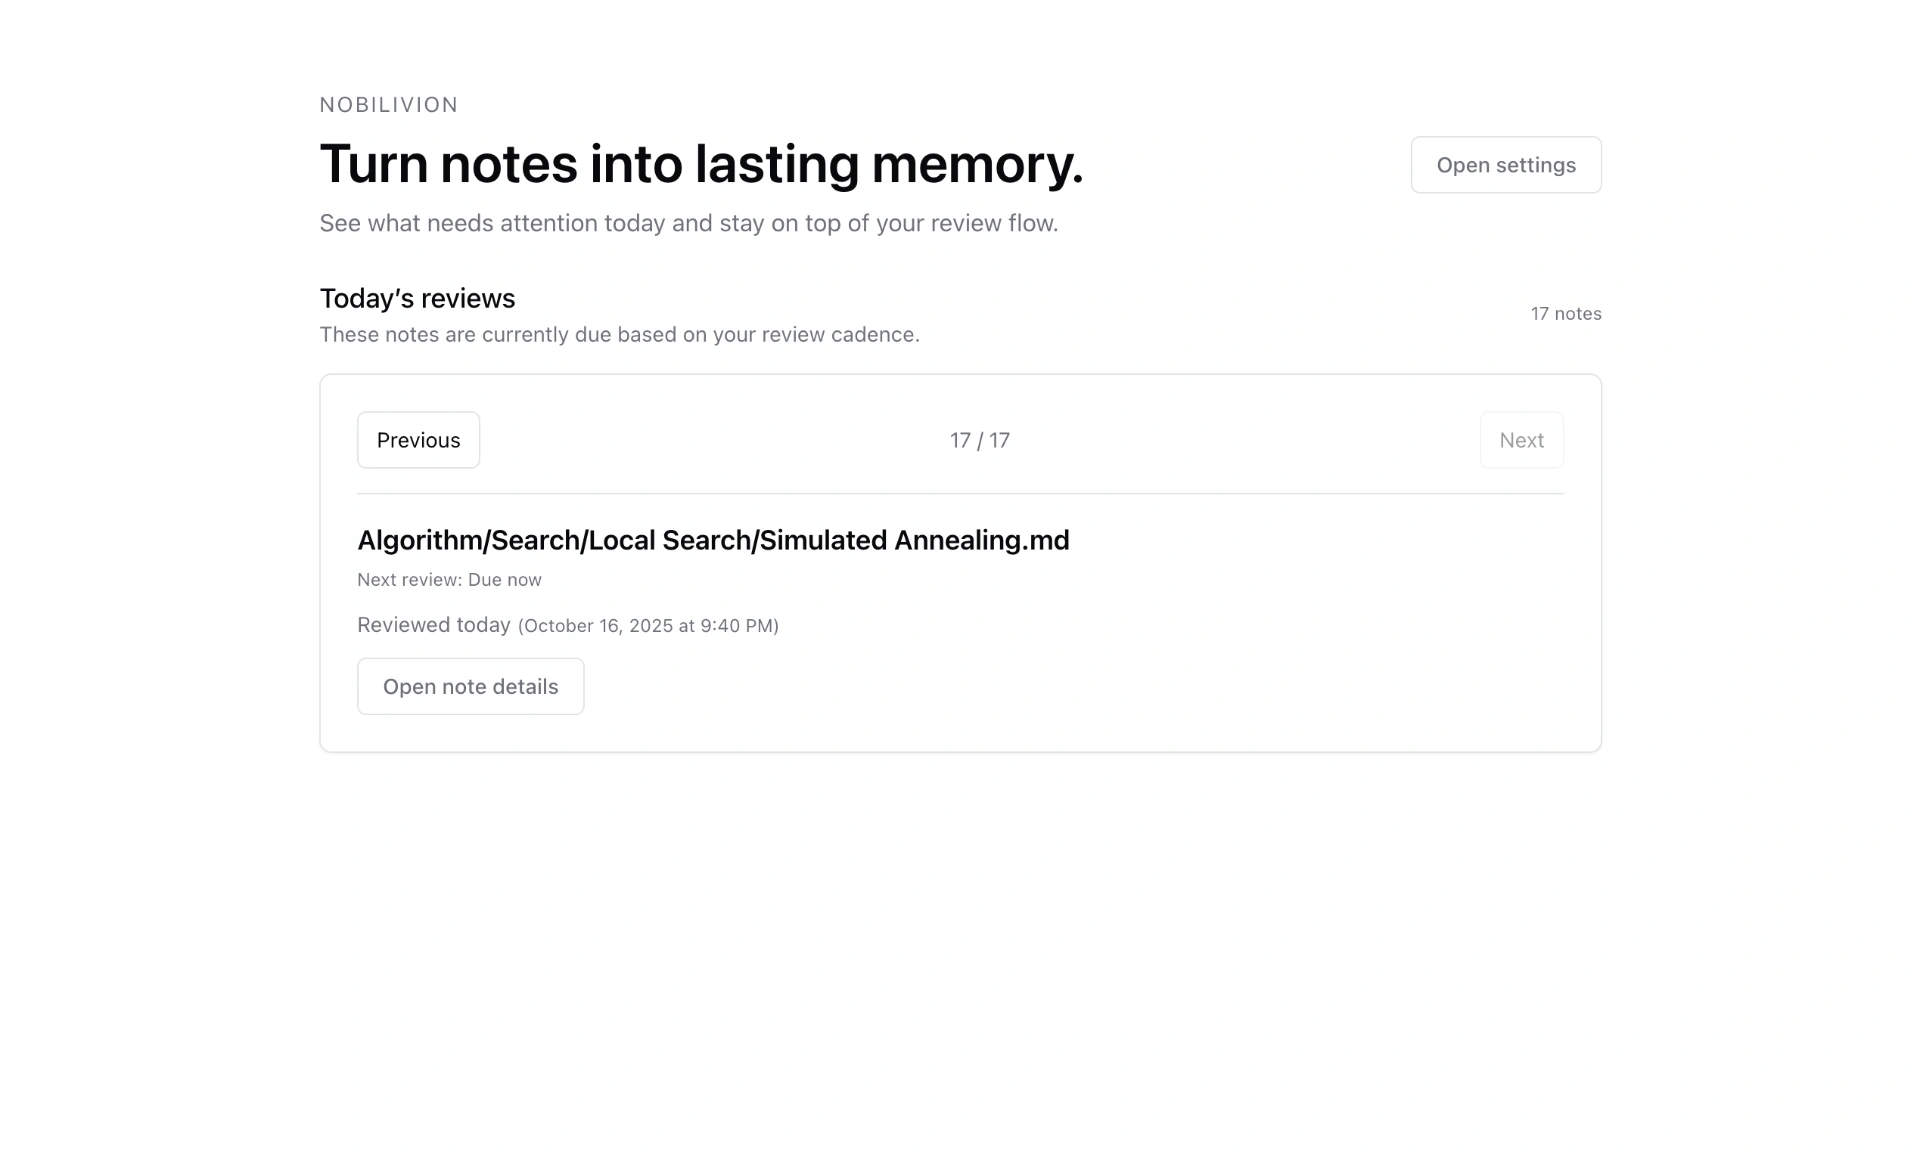
Task: Click 'Due now' in the next review line
Action: [x=505, y=580]
